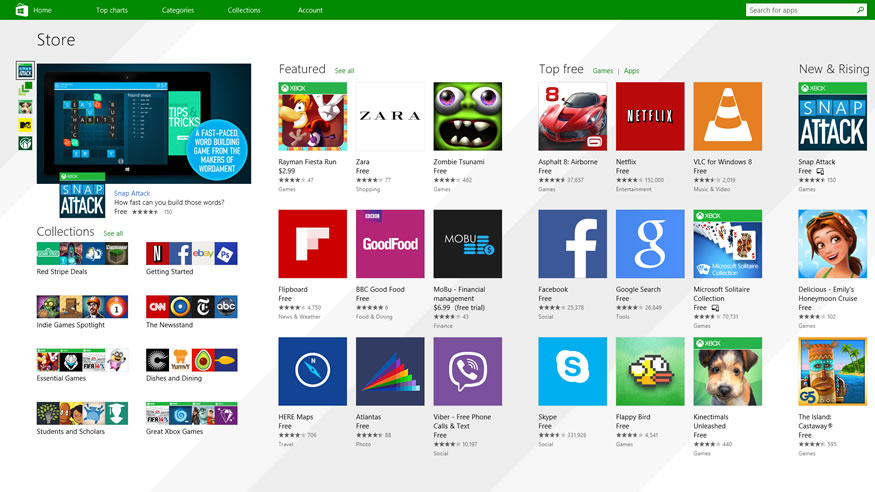Open Great Xbox Games collection
Viewport: 875px width, 492px height.
tap(191, 413)
